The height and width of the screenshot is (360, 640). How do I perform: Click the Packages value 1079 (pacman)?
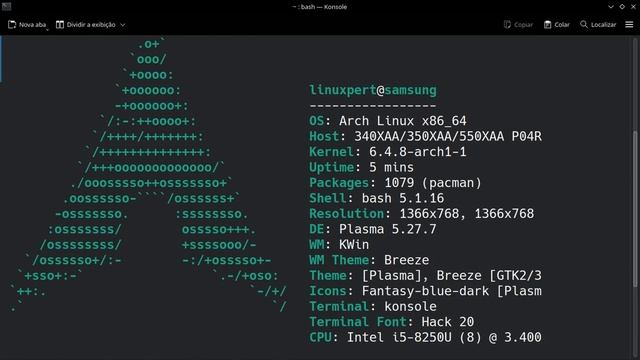click(x=433, y=183)
